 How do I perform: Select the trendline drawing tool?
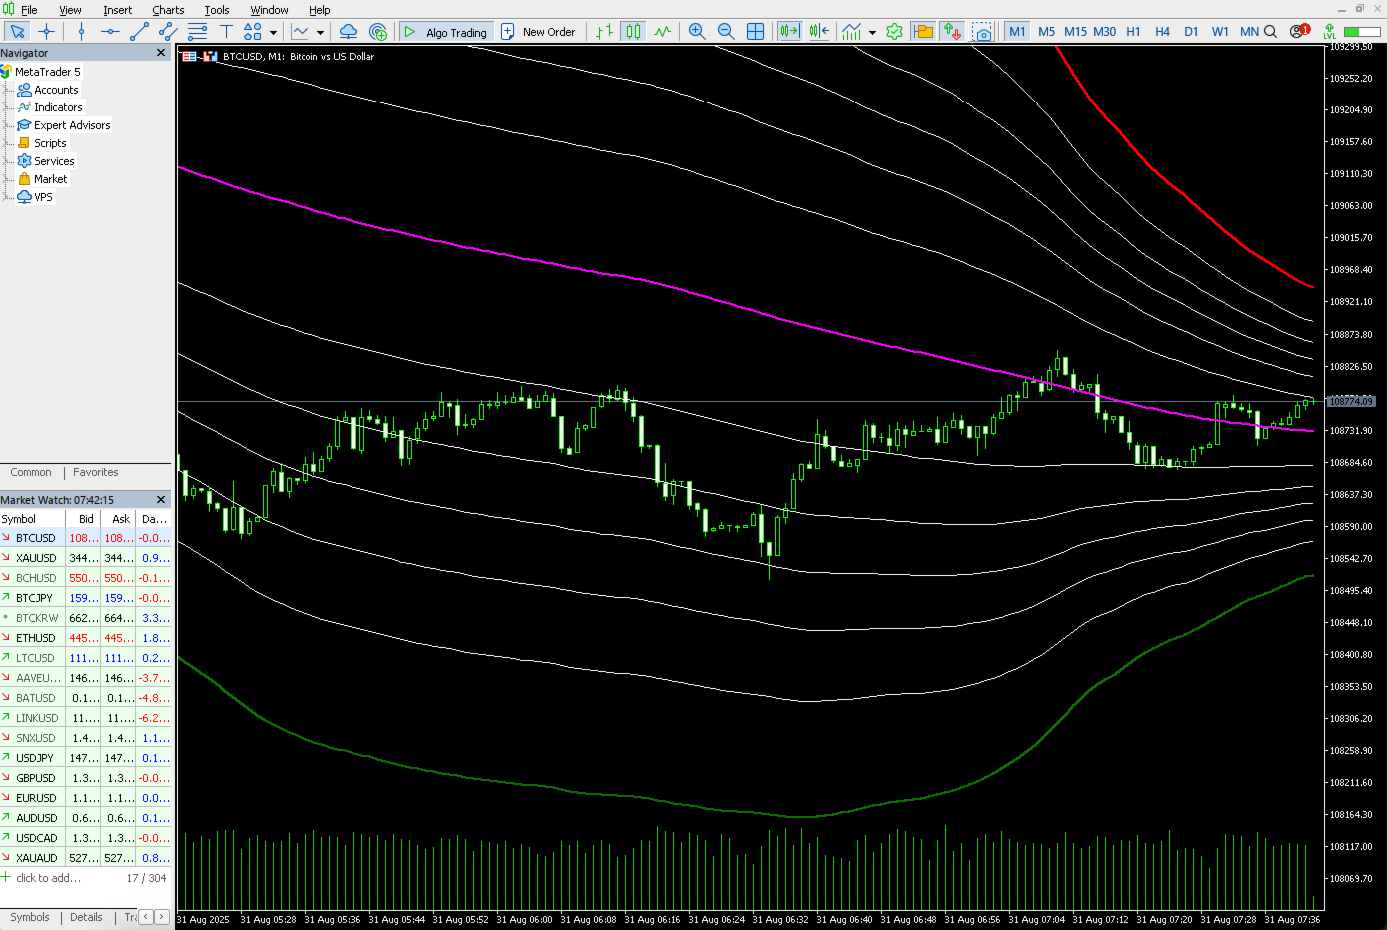pos(139,32)
